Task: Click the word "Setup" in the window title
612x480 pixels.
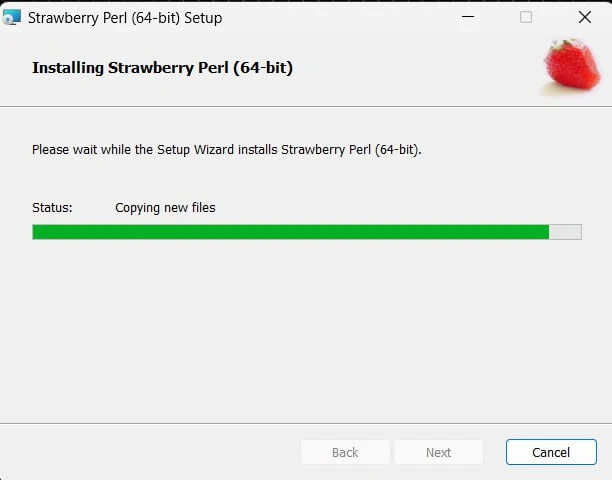Action: tap(203, 18)
